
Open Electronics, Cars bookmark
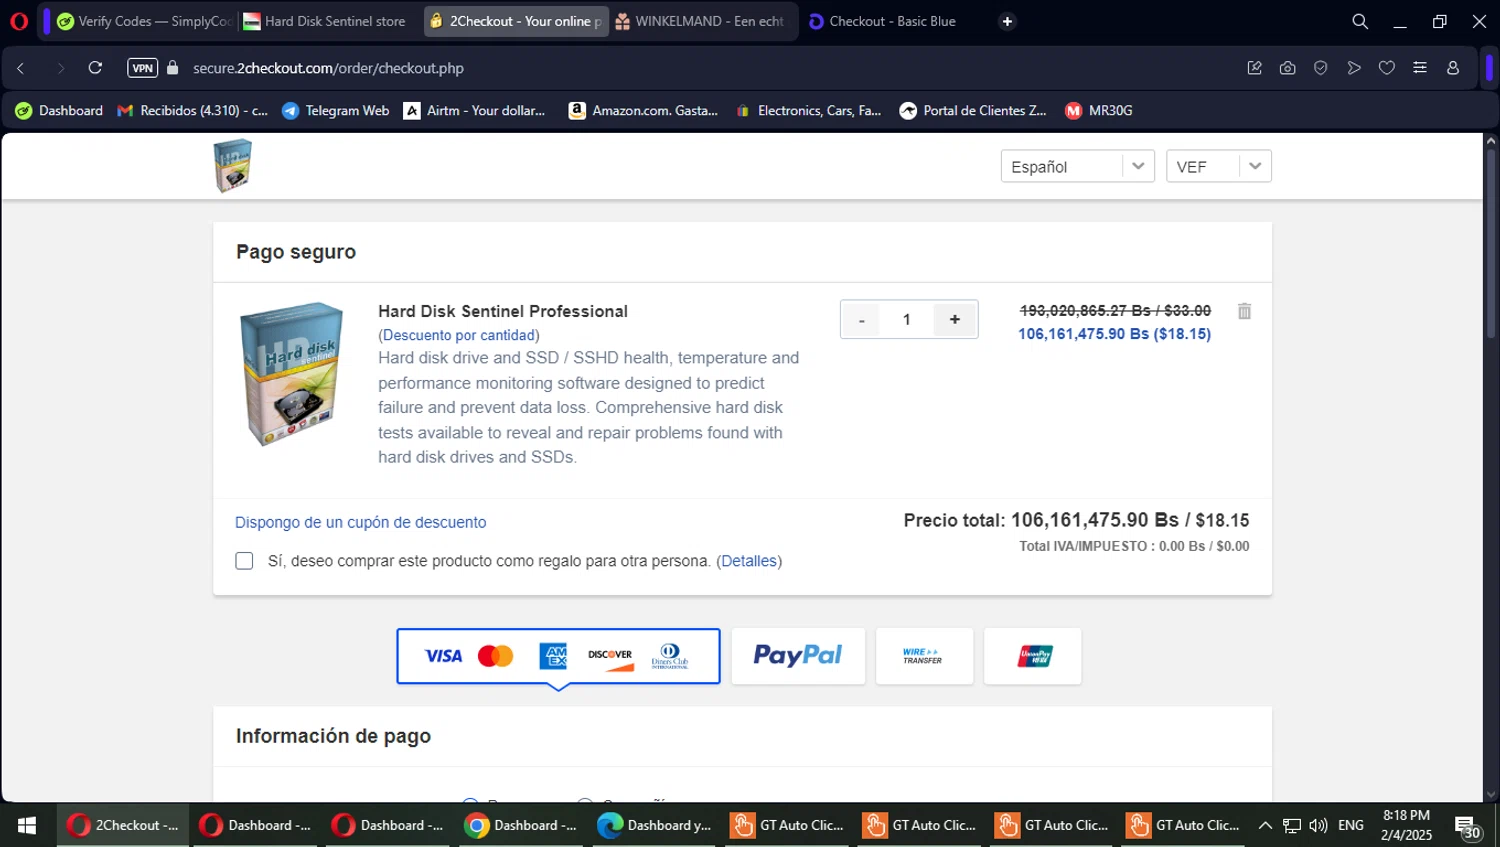[x=808, y=110]
